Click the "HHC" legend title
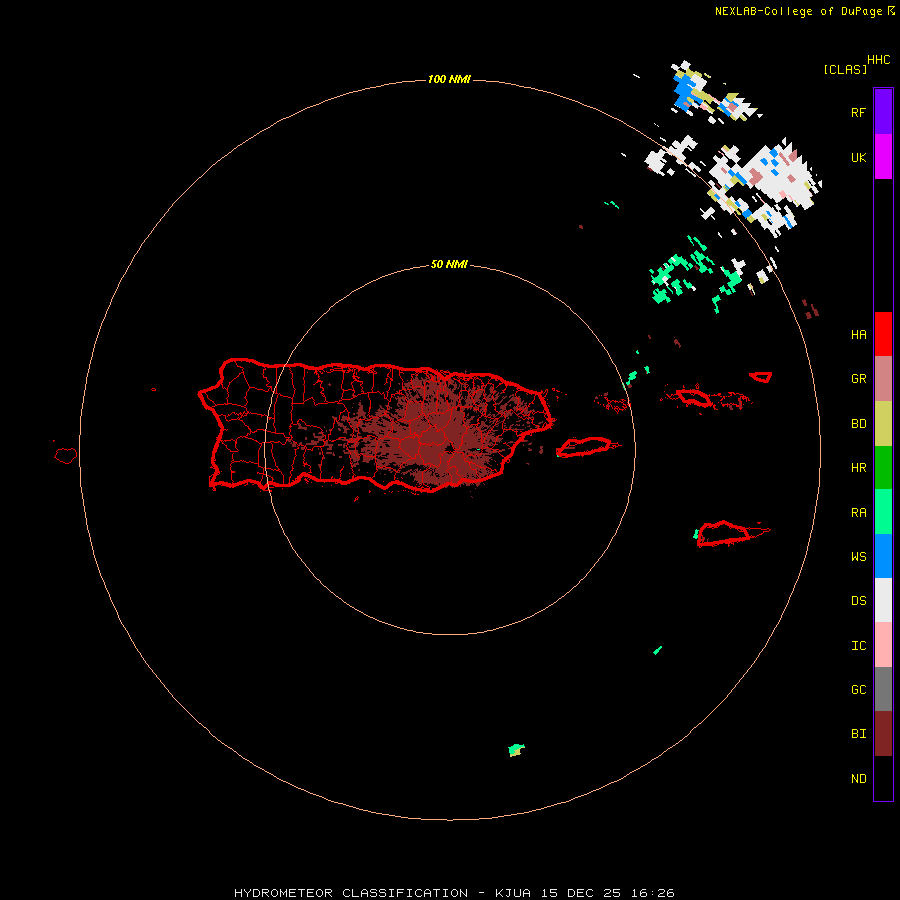This screenshot has height=900, width=900. [879, 60]
